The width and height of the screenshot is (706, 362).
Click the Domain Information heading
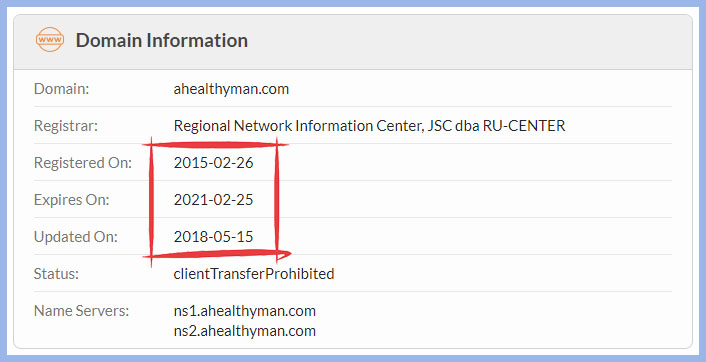tap(162, 41)
